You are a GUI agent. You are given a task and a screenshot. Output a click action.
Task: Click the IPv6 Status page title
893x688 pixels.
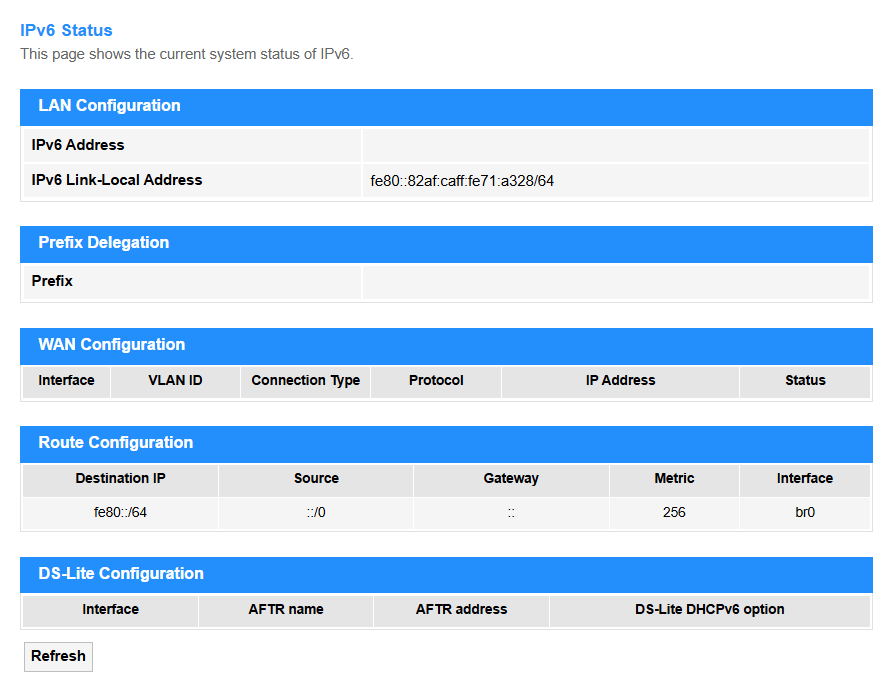[x=66, y=30]
